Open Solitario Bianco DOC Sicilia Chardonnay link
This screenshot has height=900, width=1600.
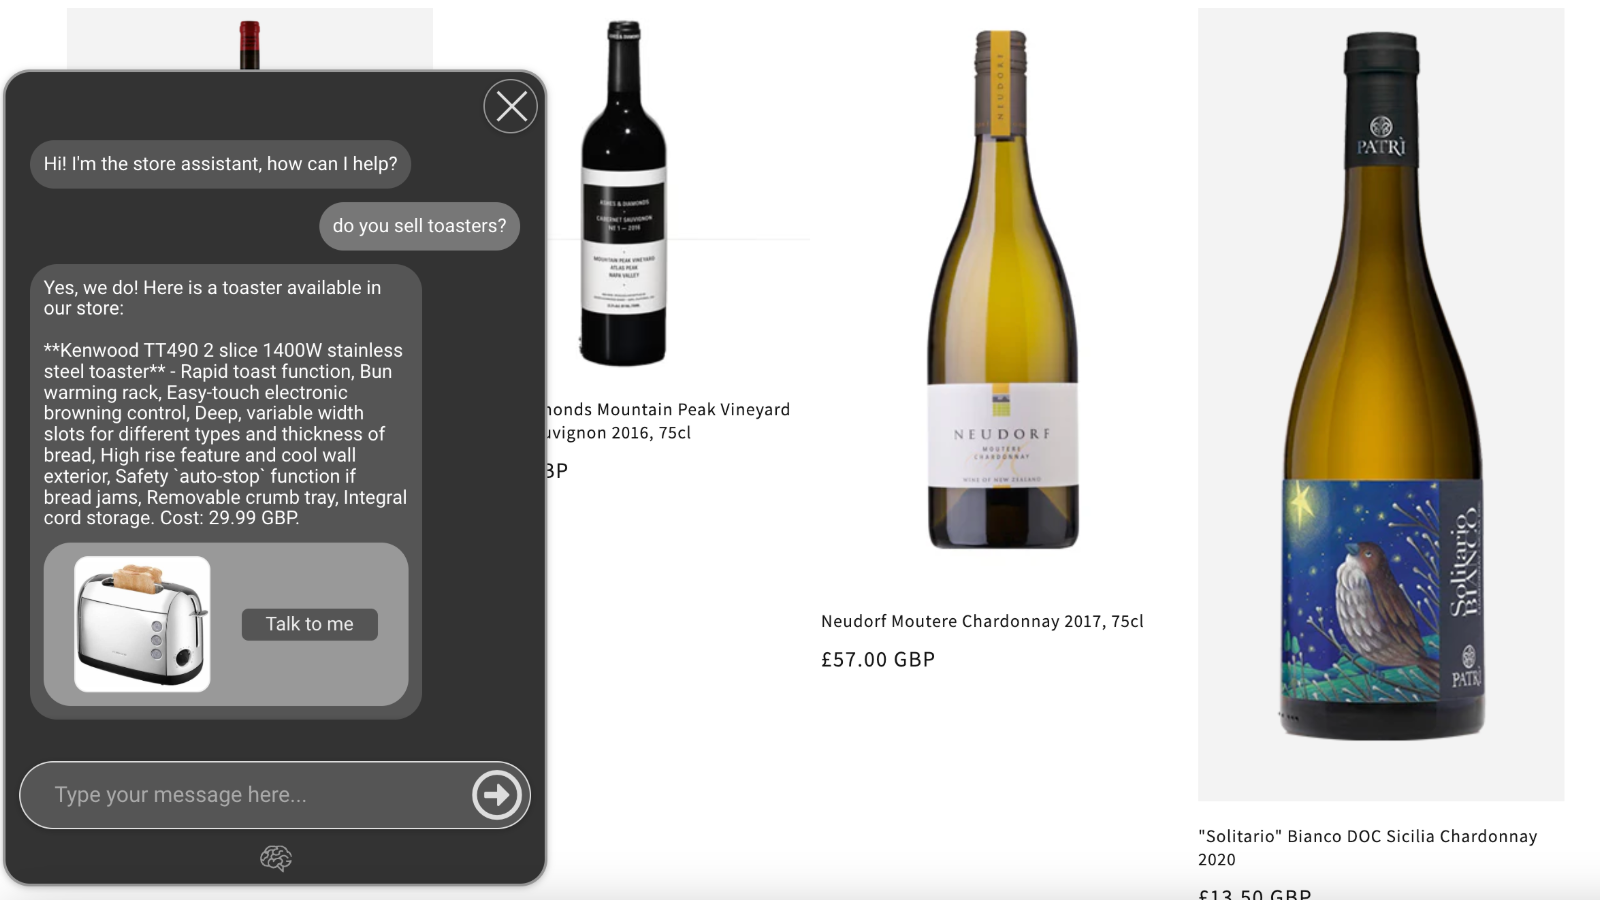click(x=1368, y=847)
